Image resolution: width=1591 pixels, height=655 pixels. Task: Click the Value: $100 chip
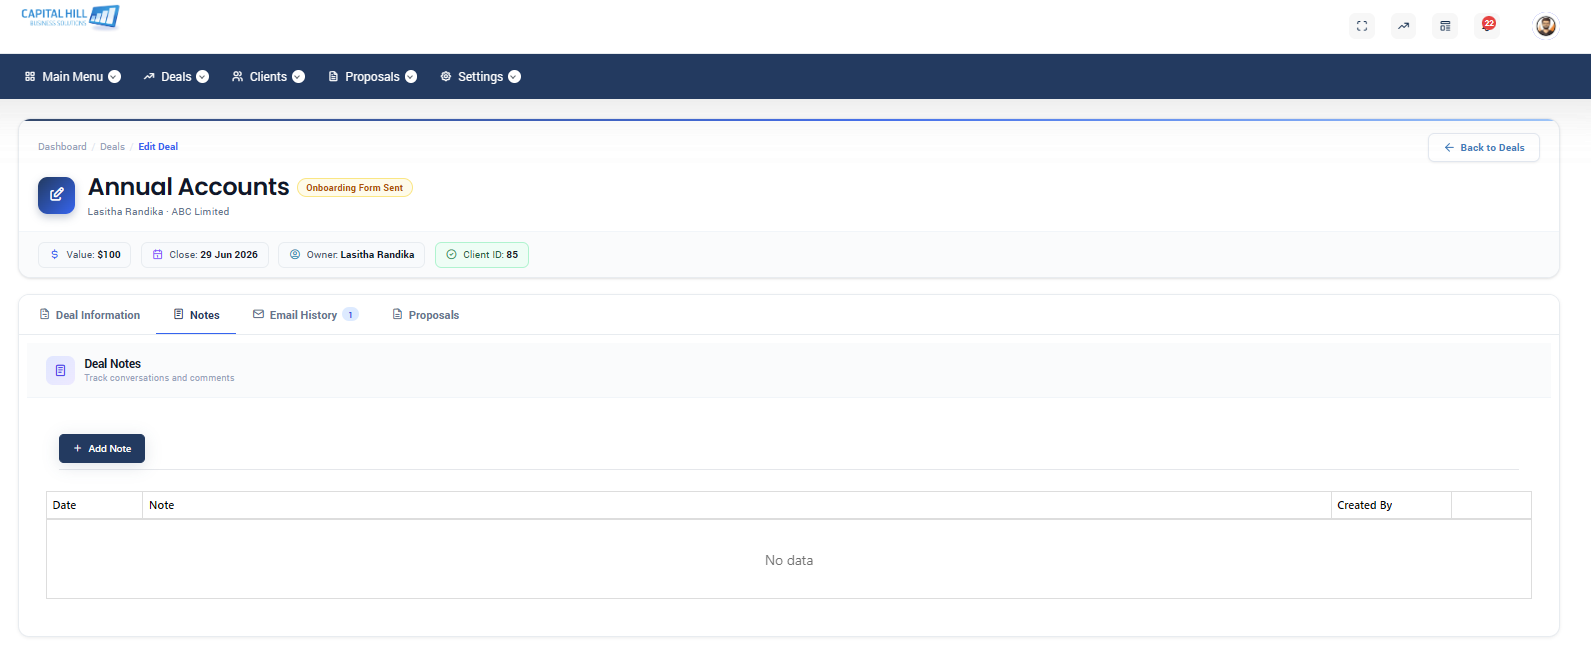[84, 255]
